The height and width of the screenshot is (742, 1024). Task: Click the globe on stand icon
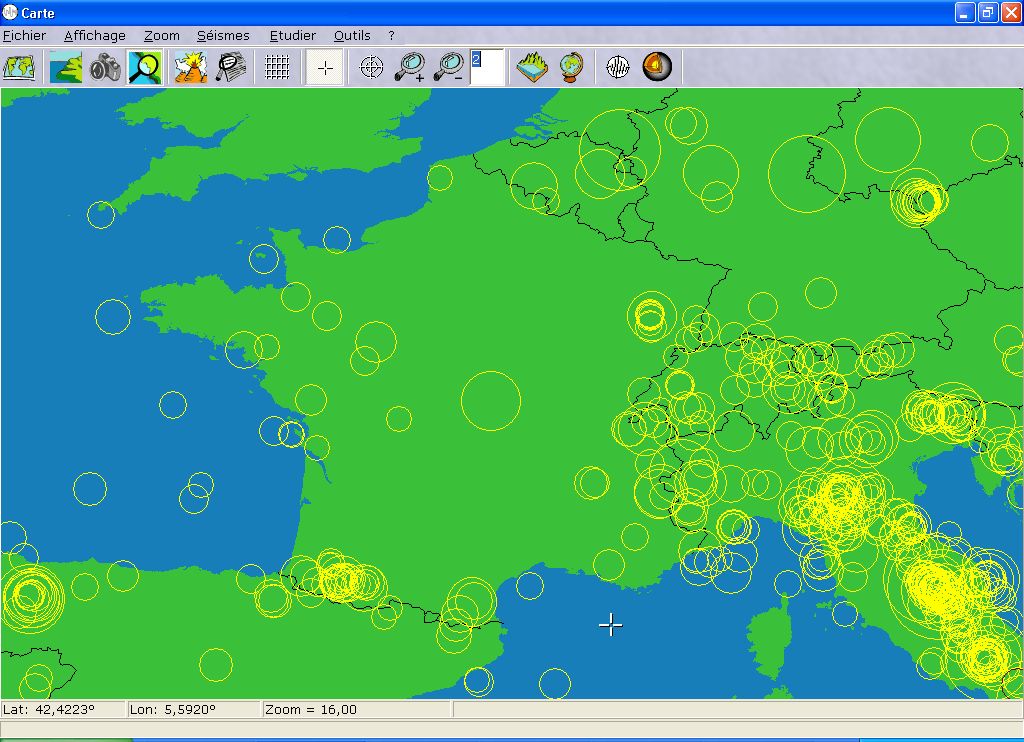coord(571,67)
